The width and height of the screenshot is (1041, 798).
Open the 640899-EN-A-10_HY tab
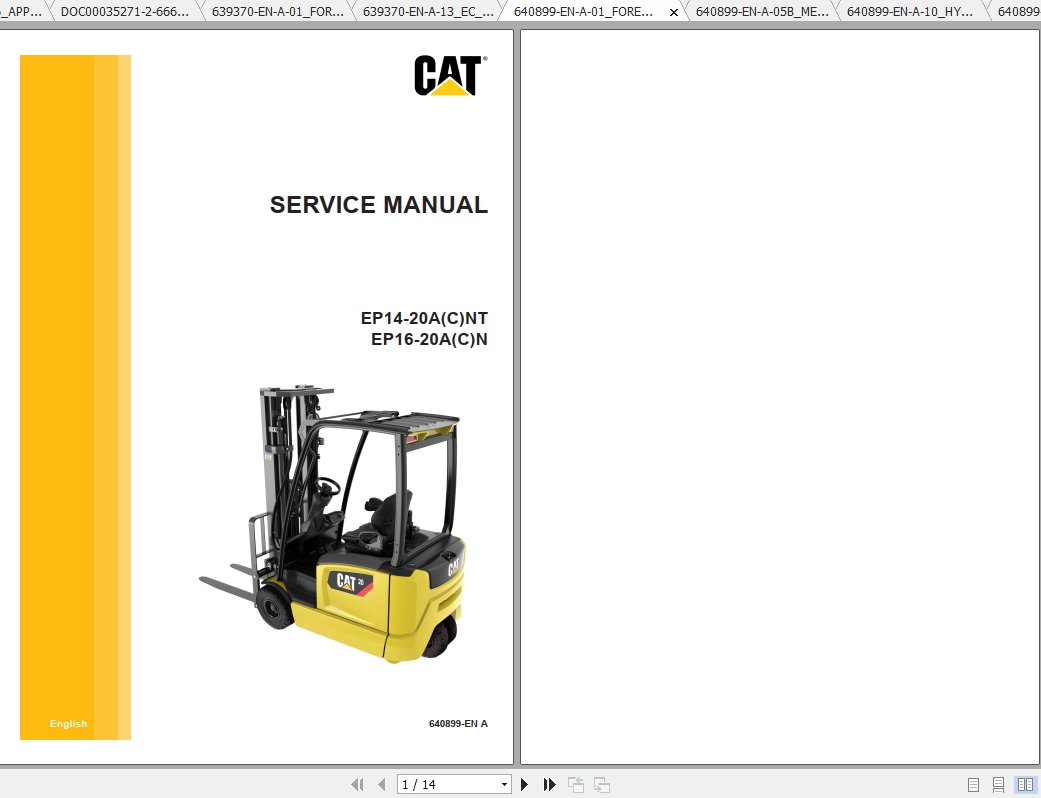pyautogui.click(x=908, y=11)
